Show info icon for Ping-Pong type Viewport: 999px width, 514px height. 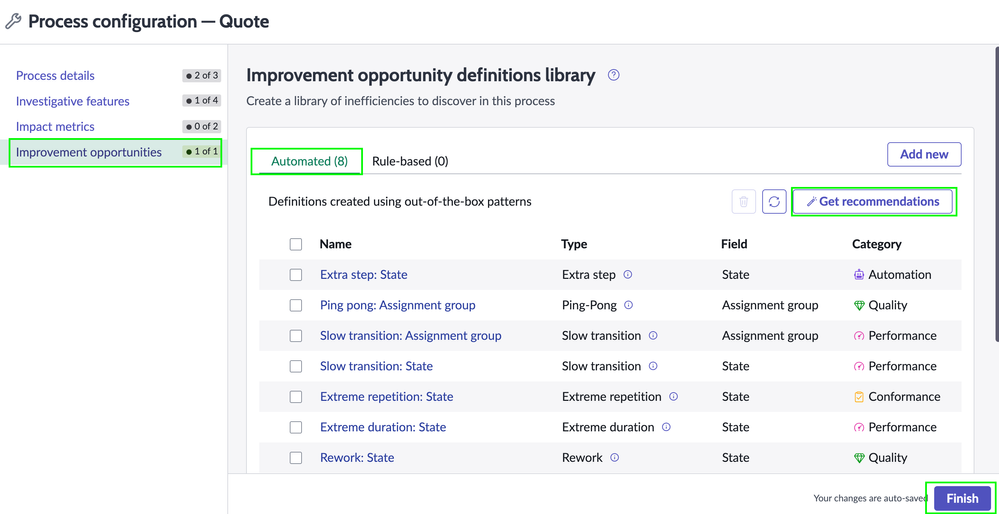click(x=628, y=305)
